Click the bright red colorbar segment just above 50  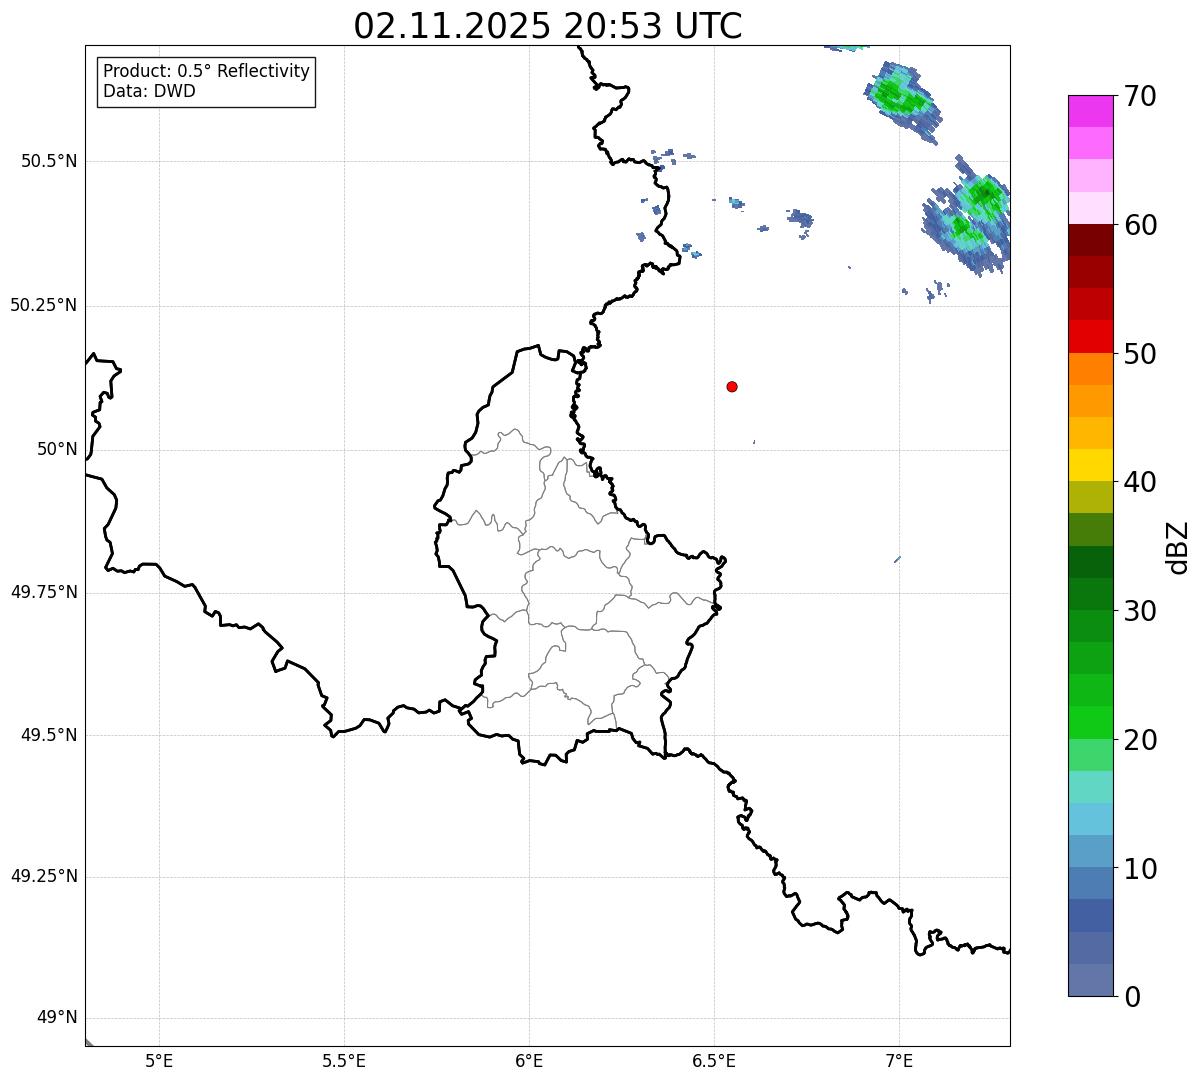(1090, 337)
